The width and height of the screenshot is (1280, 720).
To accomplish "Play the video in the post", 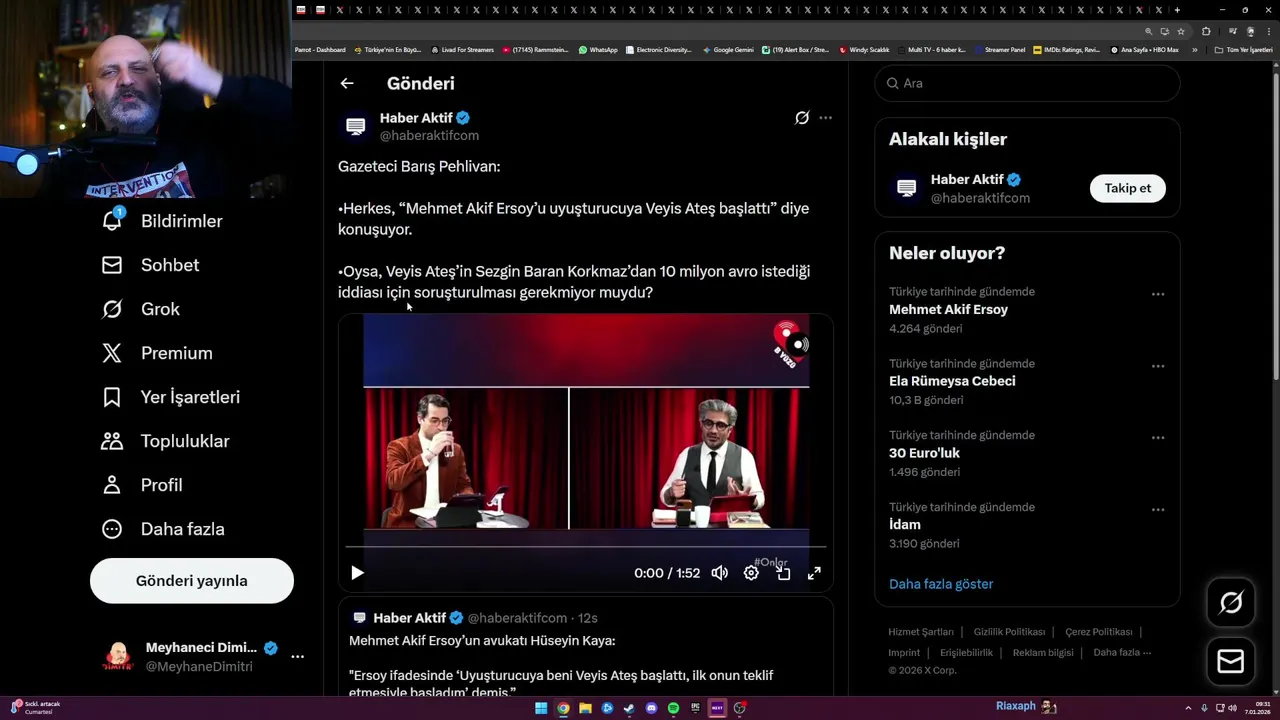I will [357, 573].
